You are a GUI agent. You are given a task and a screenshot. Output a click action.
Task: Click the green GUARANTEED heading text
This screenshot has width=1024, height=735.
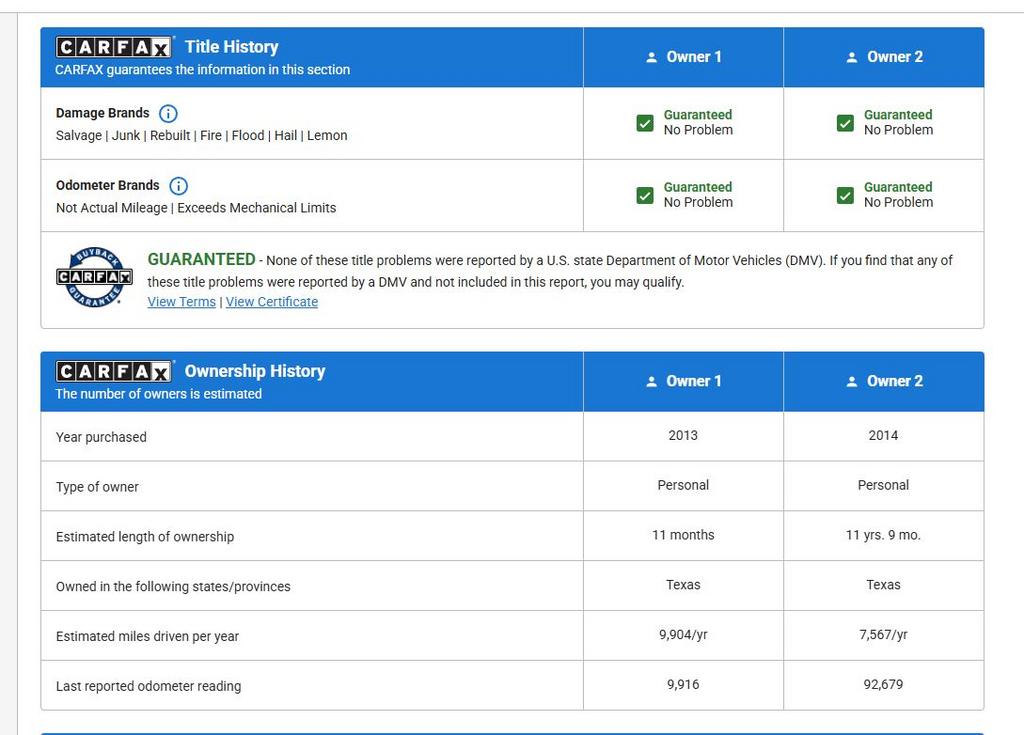pyautogui.click(x=201, y=259)
